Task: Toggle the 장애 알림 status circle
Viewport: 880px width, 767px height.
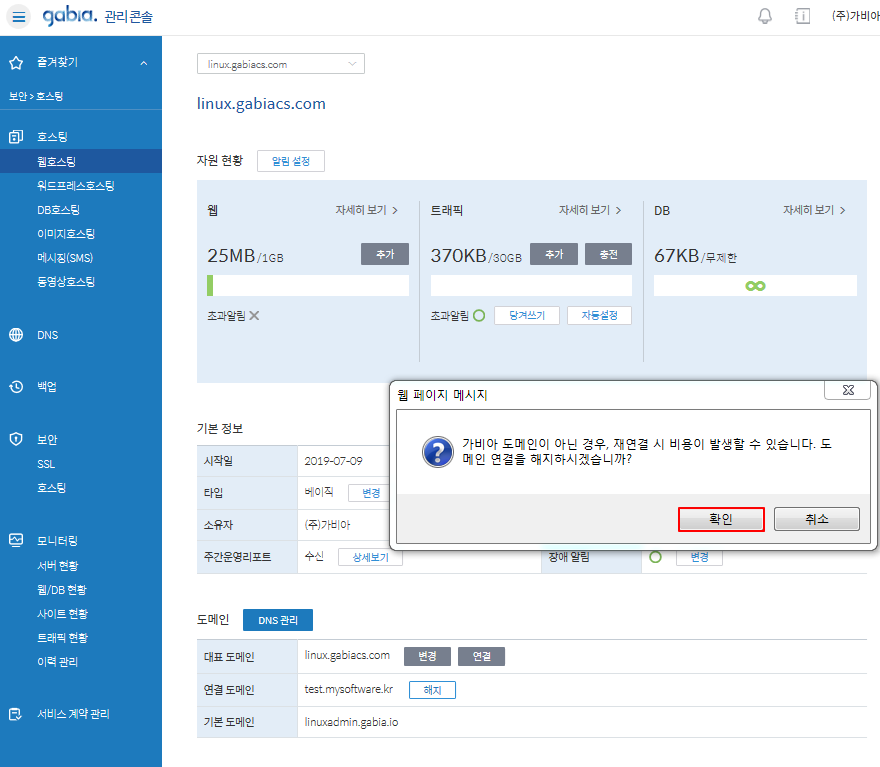Action: coord(656,557)
